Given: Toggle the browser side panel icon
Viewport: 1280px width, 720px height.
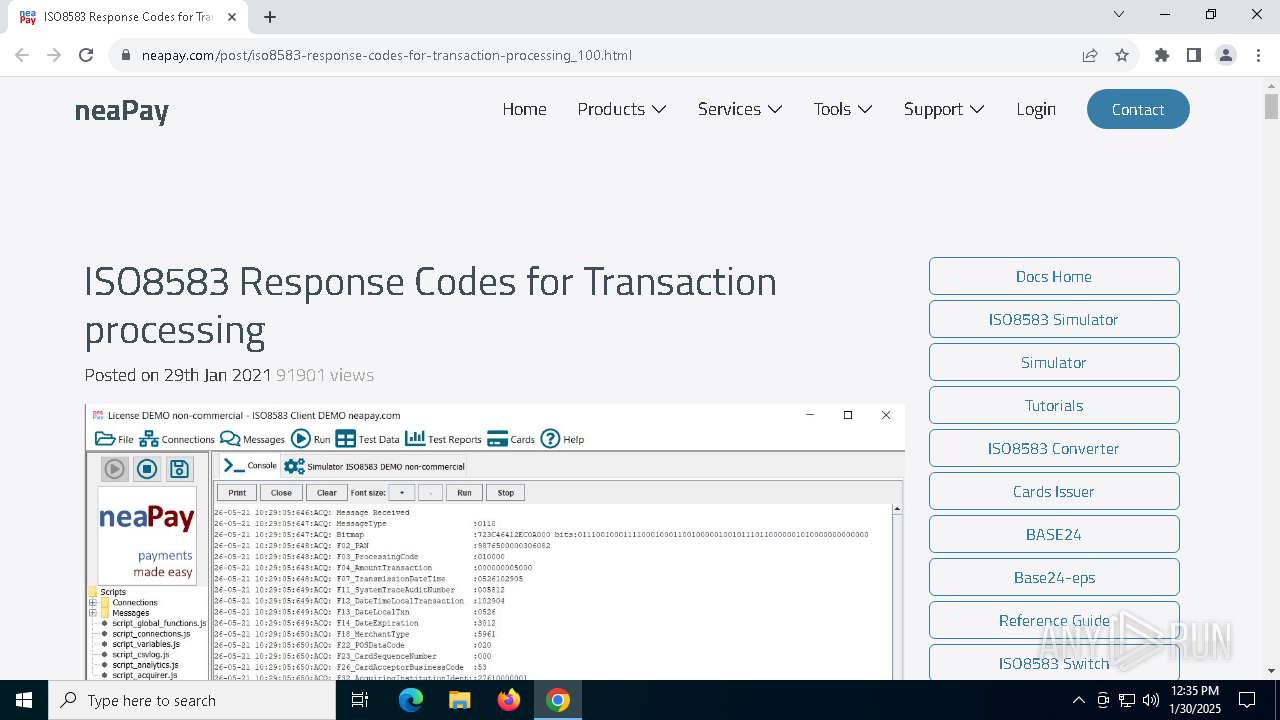Looking at the screenshot, I should [x=1194, y=55].
